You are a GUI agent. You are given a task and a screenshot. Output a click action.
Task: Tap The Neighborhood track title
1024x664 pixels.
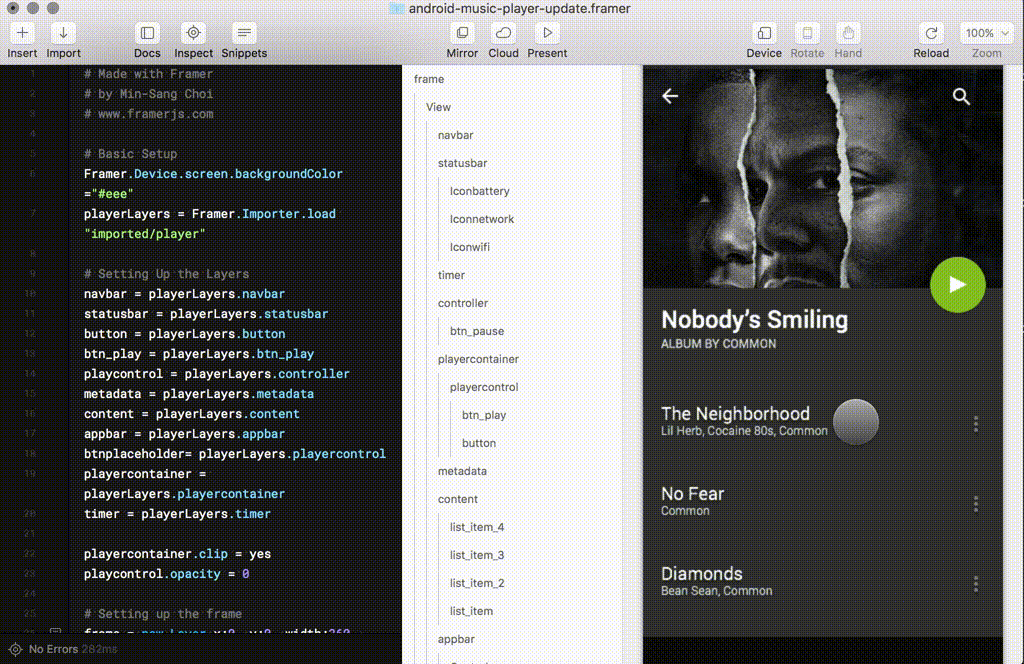[x=735, y=414]
